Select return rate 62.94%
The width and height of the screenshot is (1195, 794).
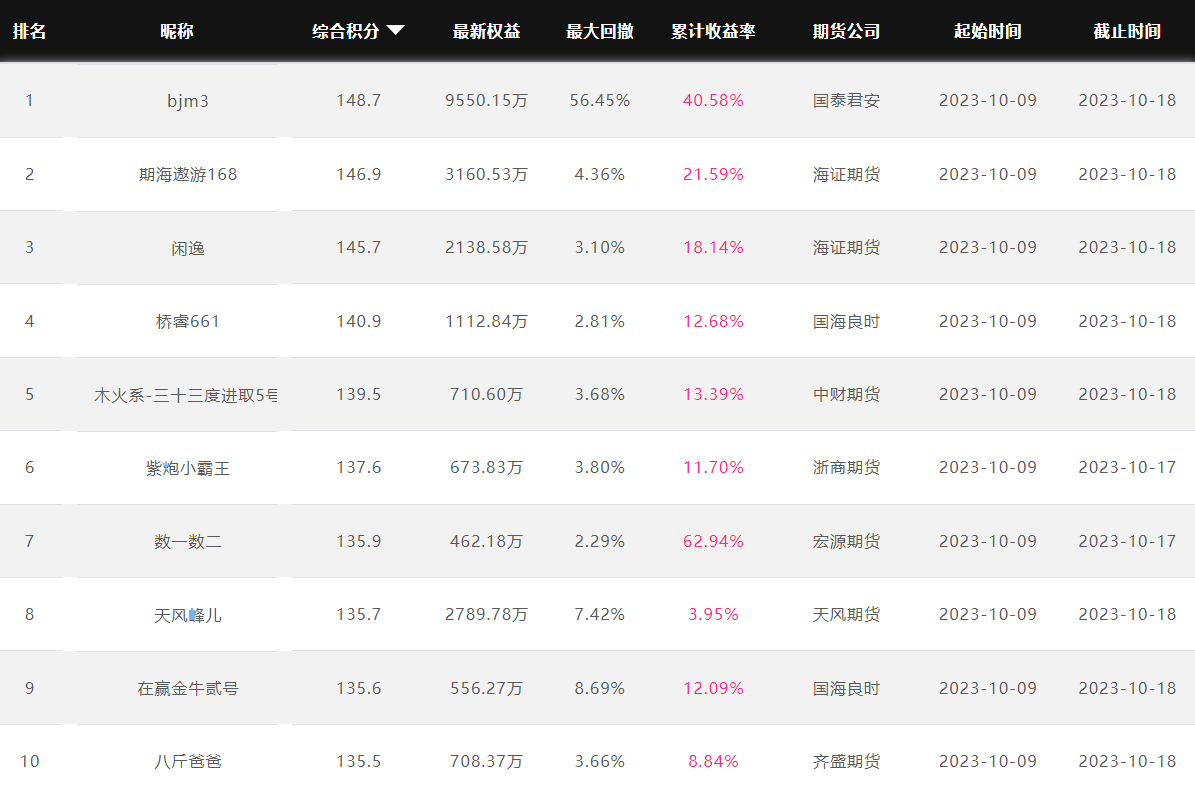click(713, 542)
